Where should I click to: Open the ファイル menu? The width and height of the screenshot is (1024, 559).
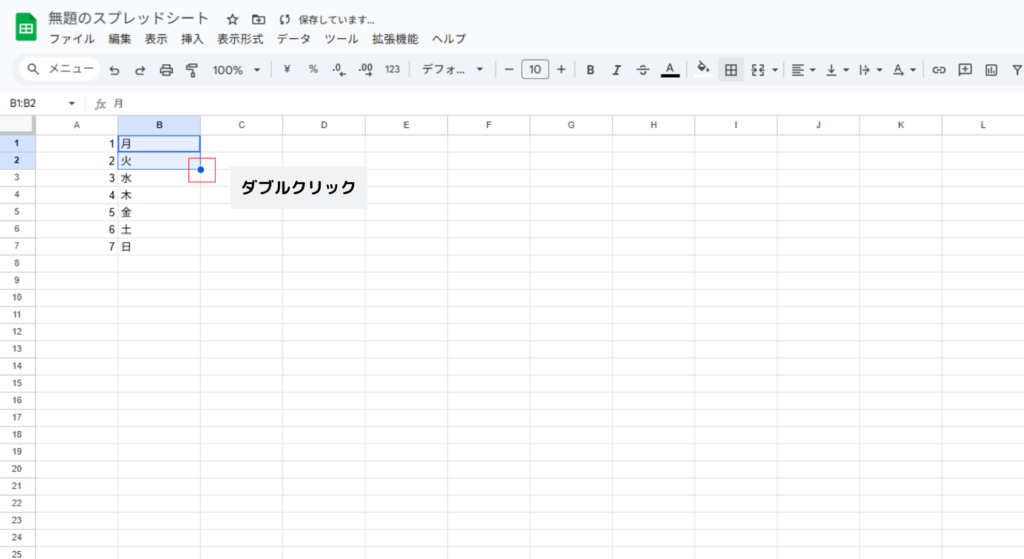[72, 39]
